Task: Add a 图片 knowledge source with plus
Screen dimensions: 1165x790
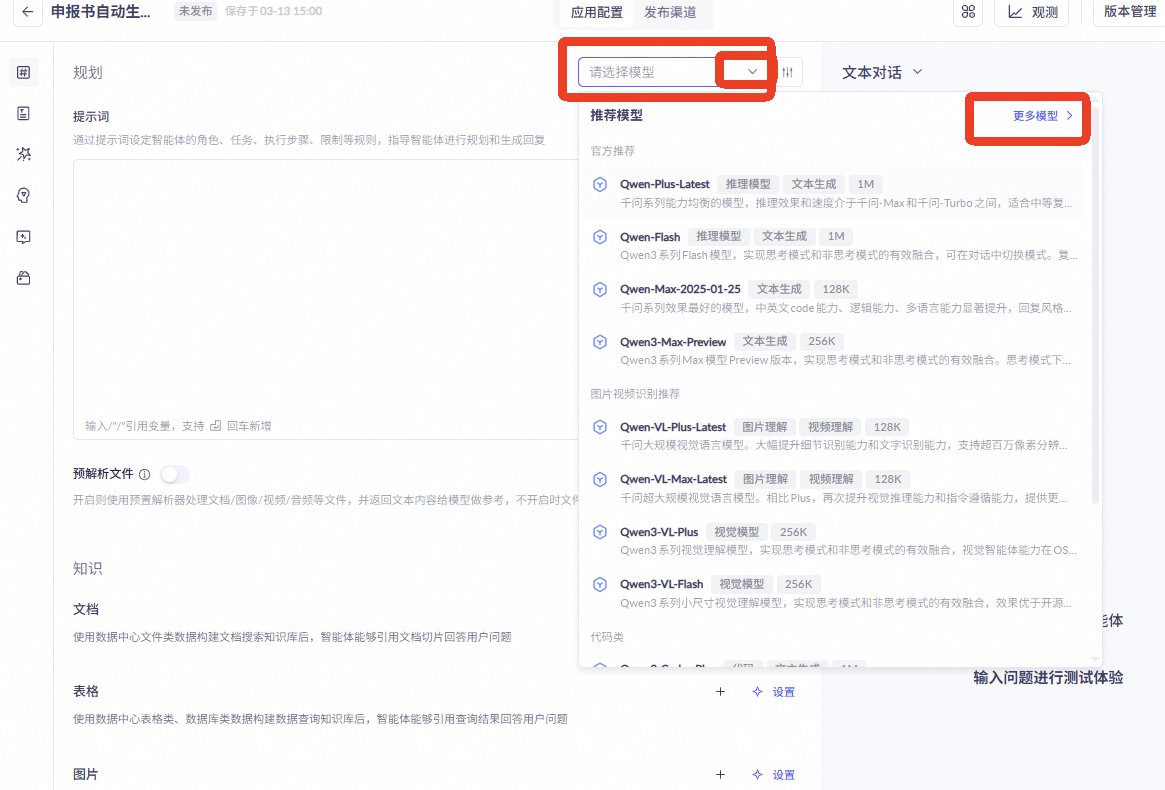Action: point(720,774)
